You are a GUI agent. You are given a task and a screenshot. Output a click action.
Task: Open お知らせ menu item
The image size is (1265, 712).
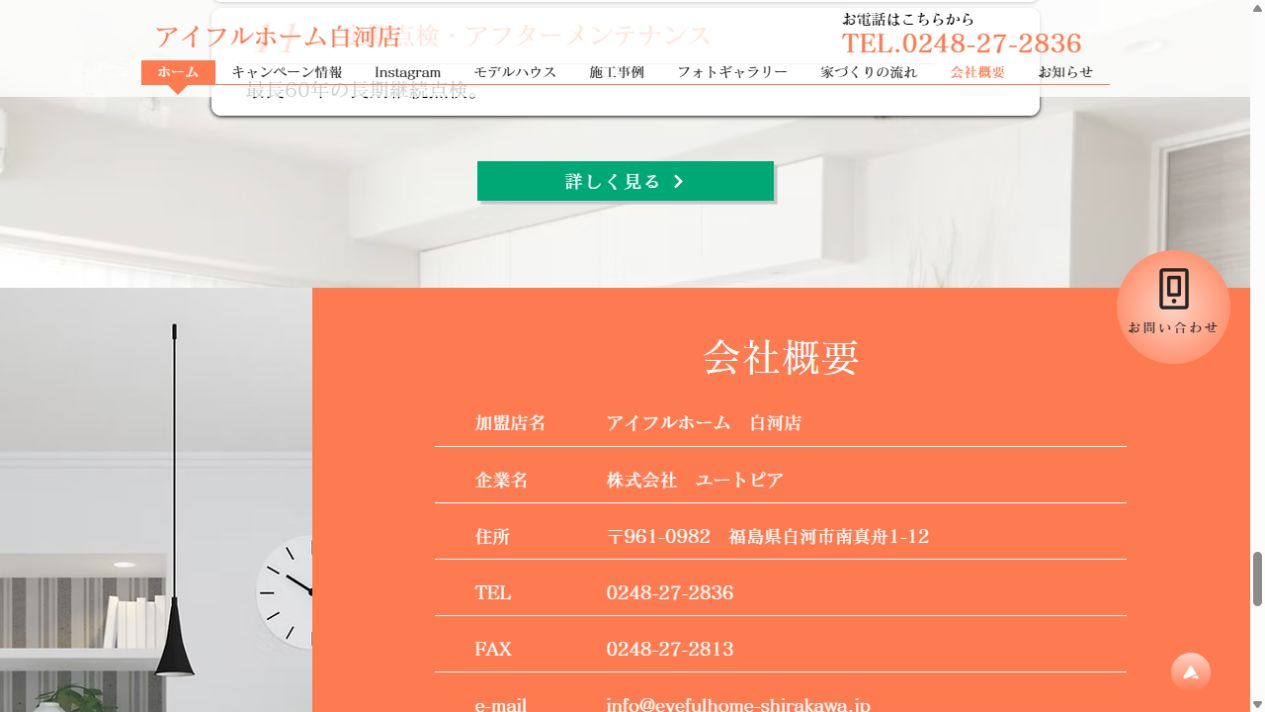[x=1065, y=72]
